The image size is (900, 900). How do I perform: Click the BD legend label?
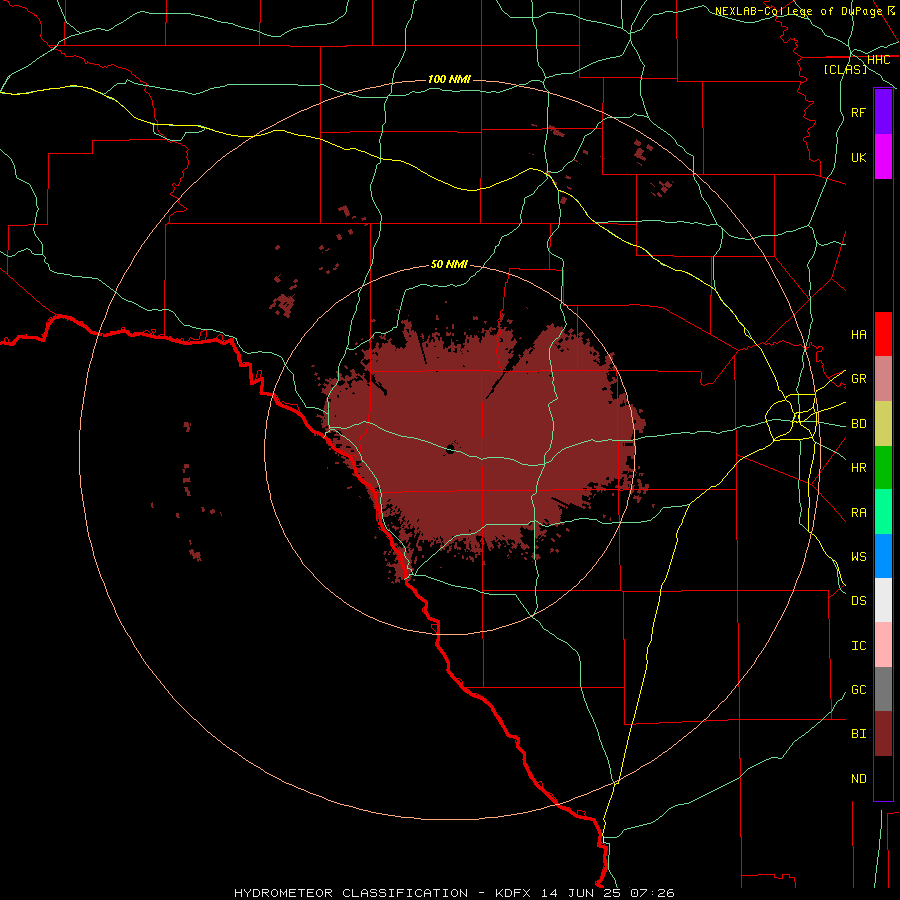click(x=859, y=424)
